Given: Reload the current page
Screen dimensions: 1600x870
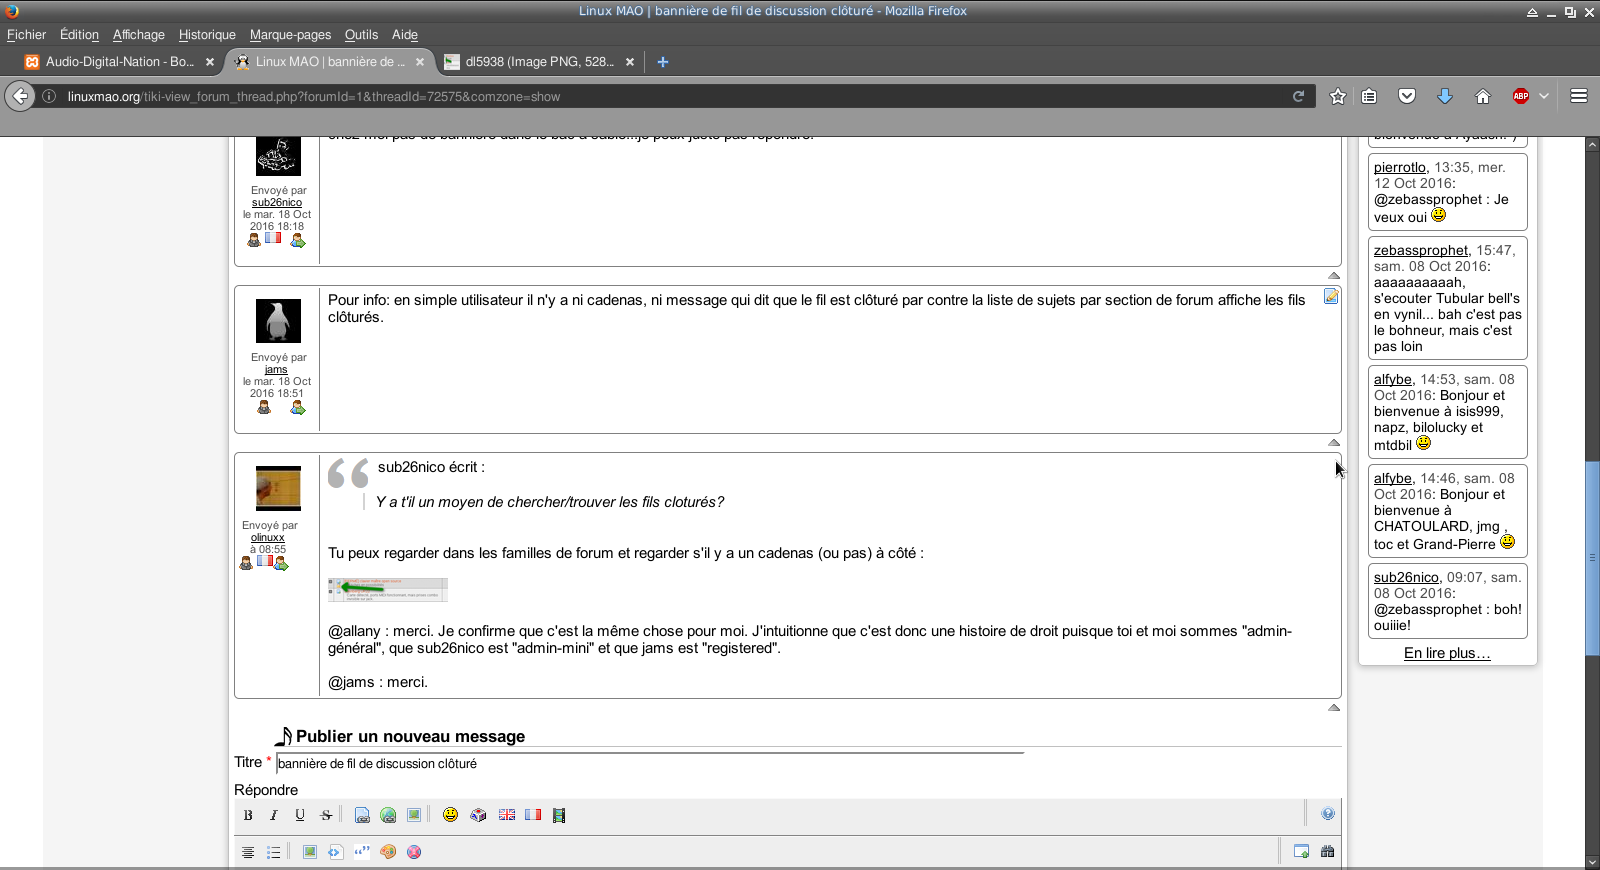Looking at the screenshot, I should [x=1299, y=96].
